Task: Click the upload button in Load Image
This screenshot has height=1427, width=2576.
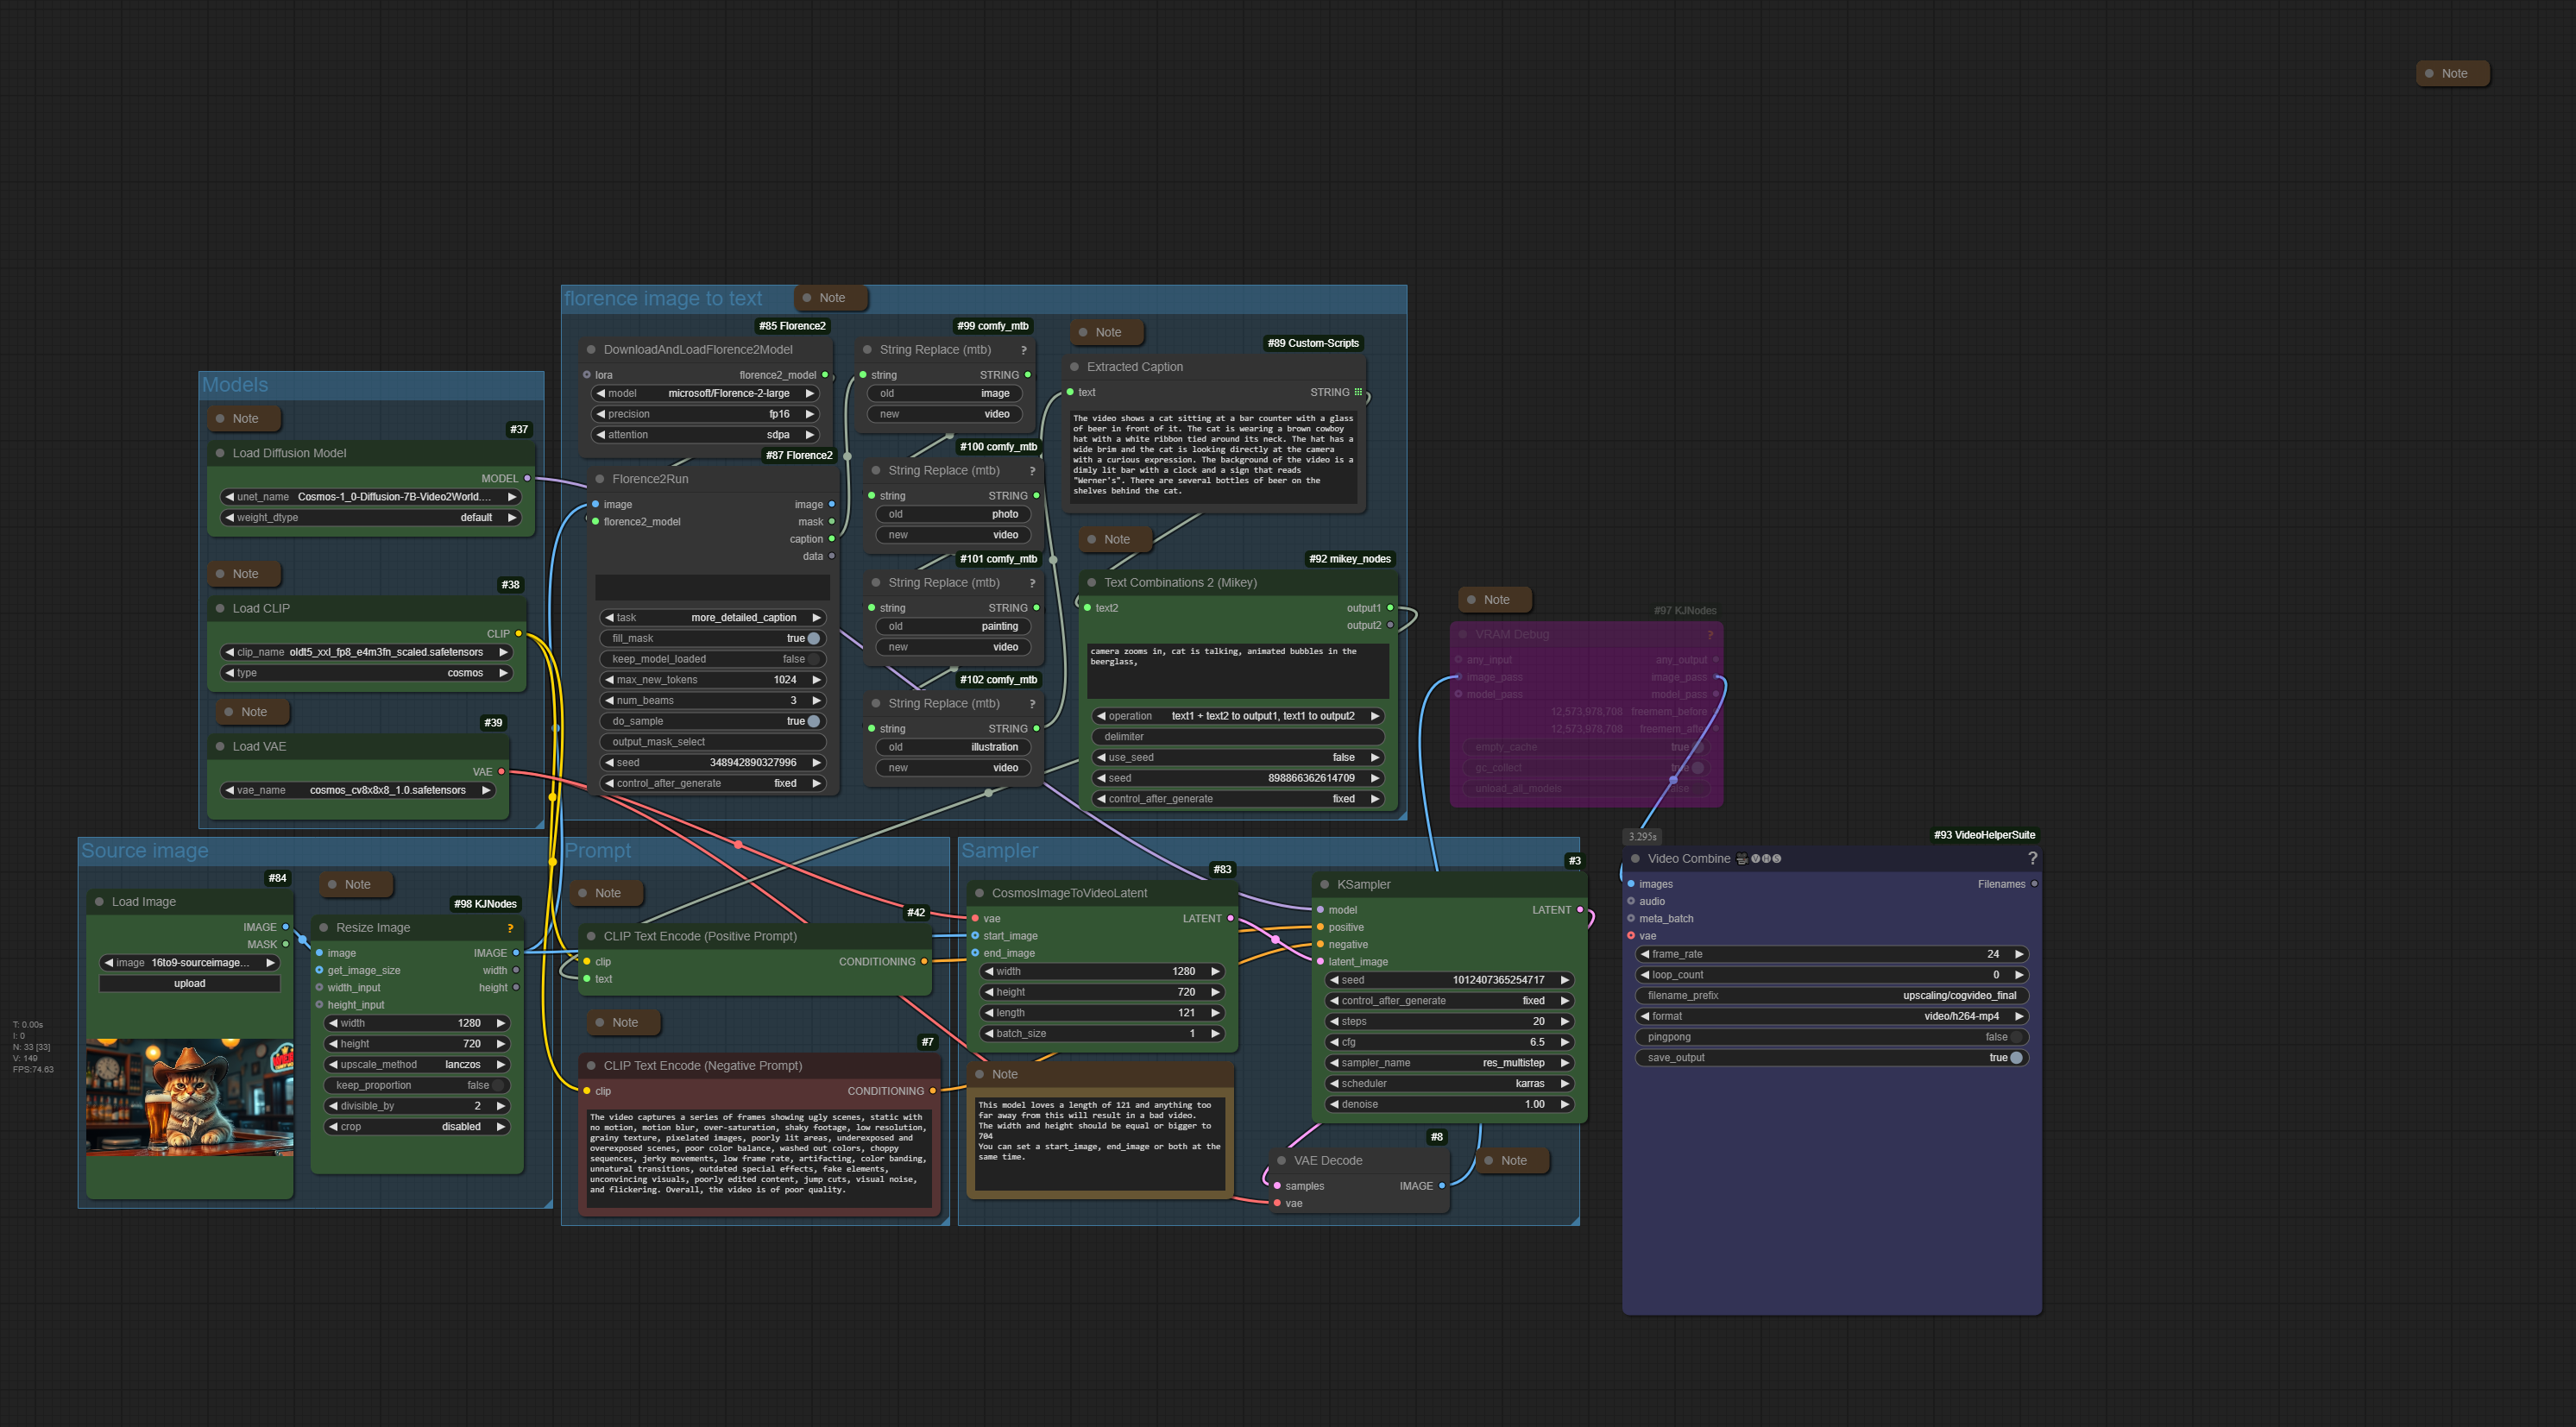Action: tap(189, 983)
